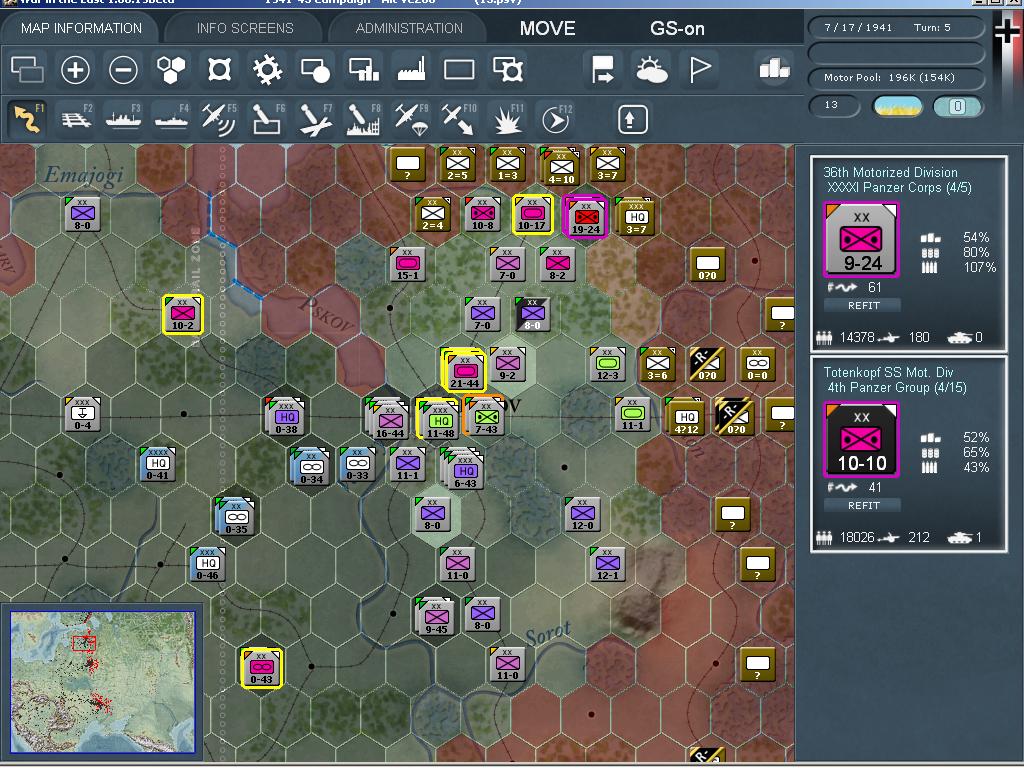Viewport: 1024px width, 768px height.
Task: Select the 21-44 unit stack
Action: (x=464, y=371)
